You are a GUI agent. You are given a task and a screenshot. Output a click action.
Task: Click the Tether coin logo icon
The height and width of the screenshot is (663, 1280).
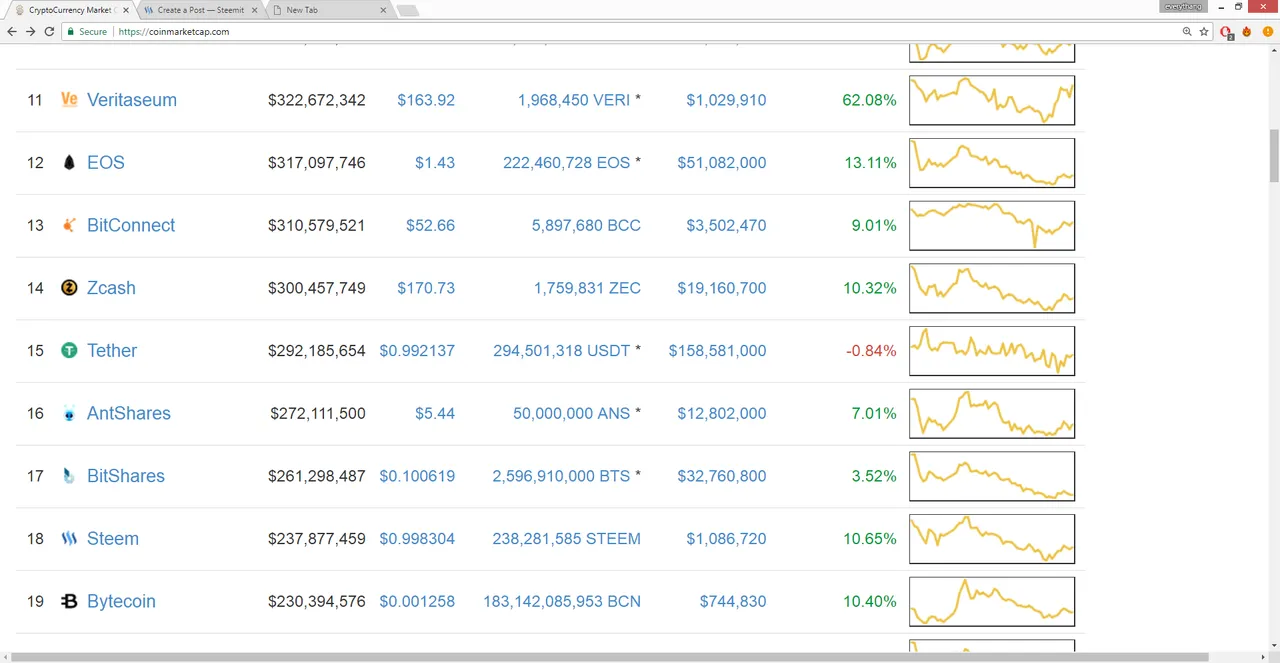coord(69,351)
